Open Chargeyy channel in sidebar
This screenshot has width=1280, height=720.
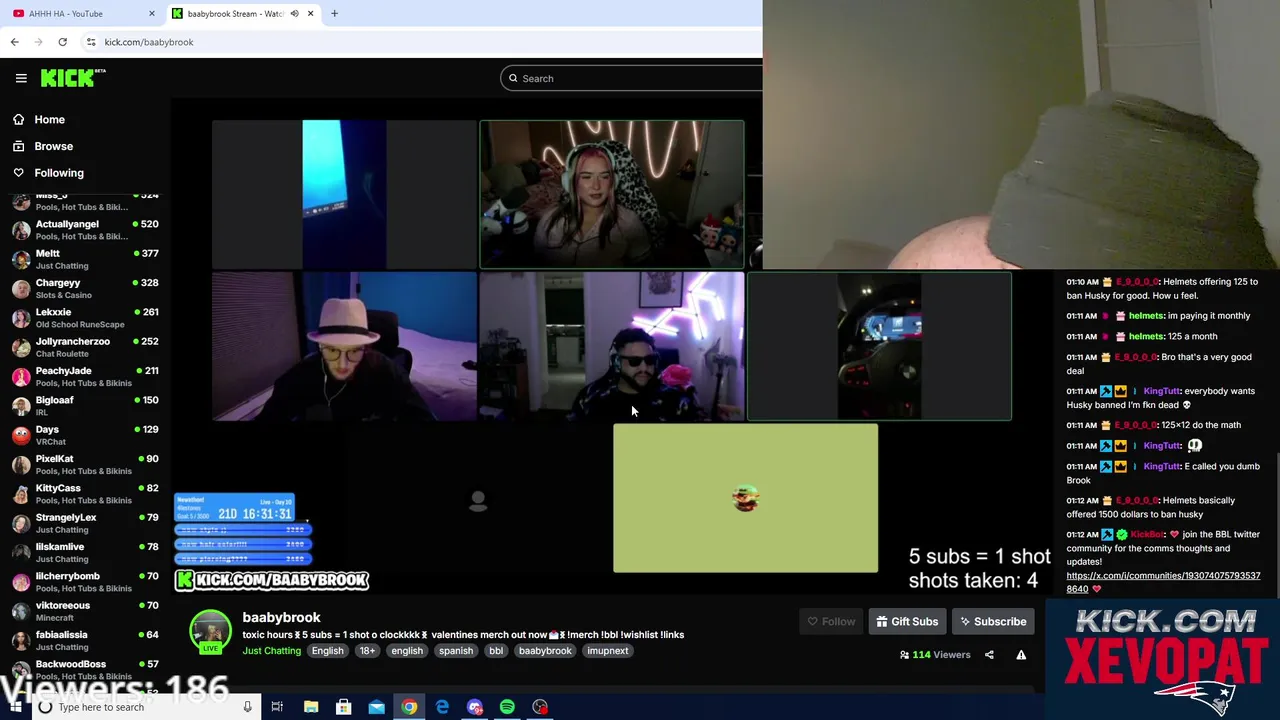pyautogui.click(x=85, y=288)
